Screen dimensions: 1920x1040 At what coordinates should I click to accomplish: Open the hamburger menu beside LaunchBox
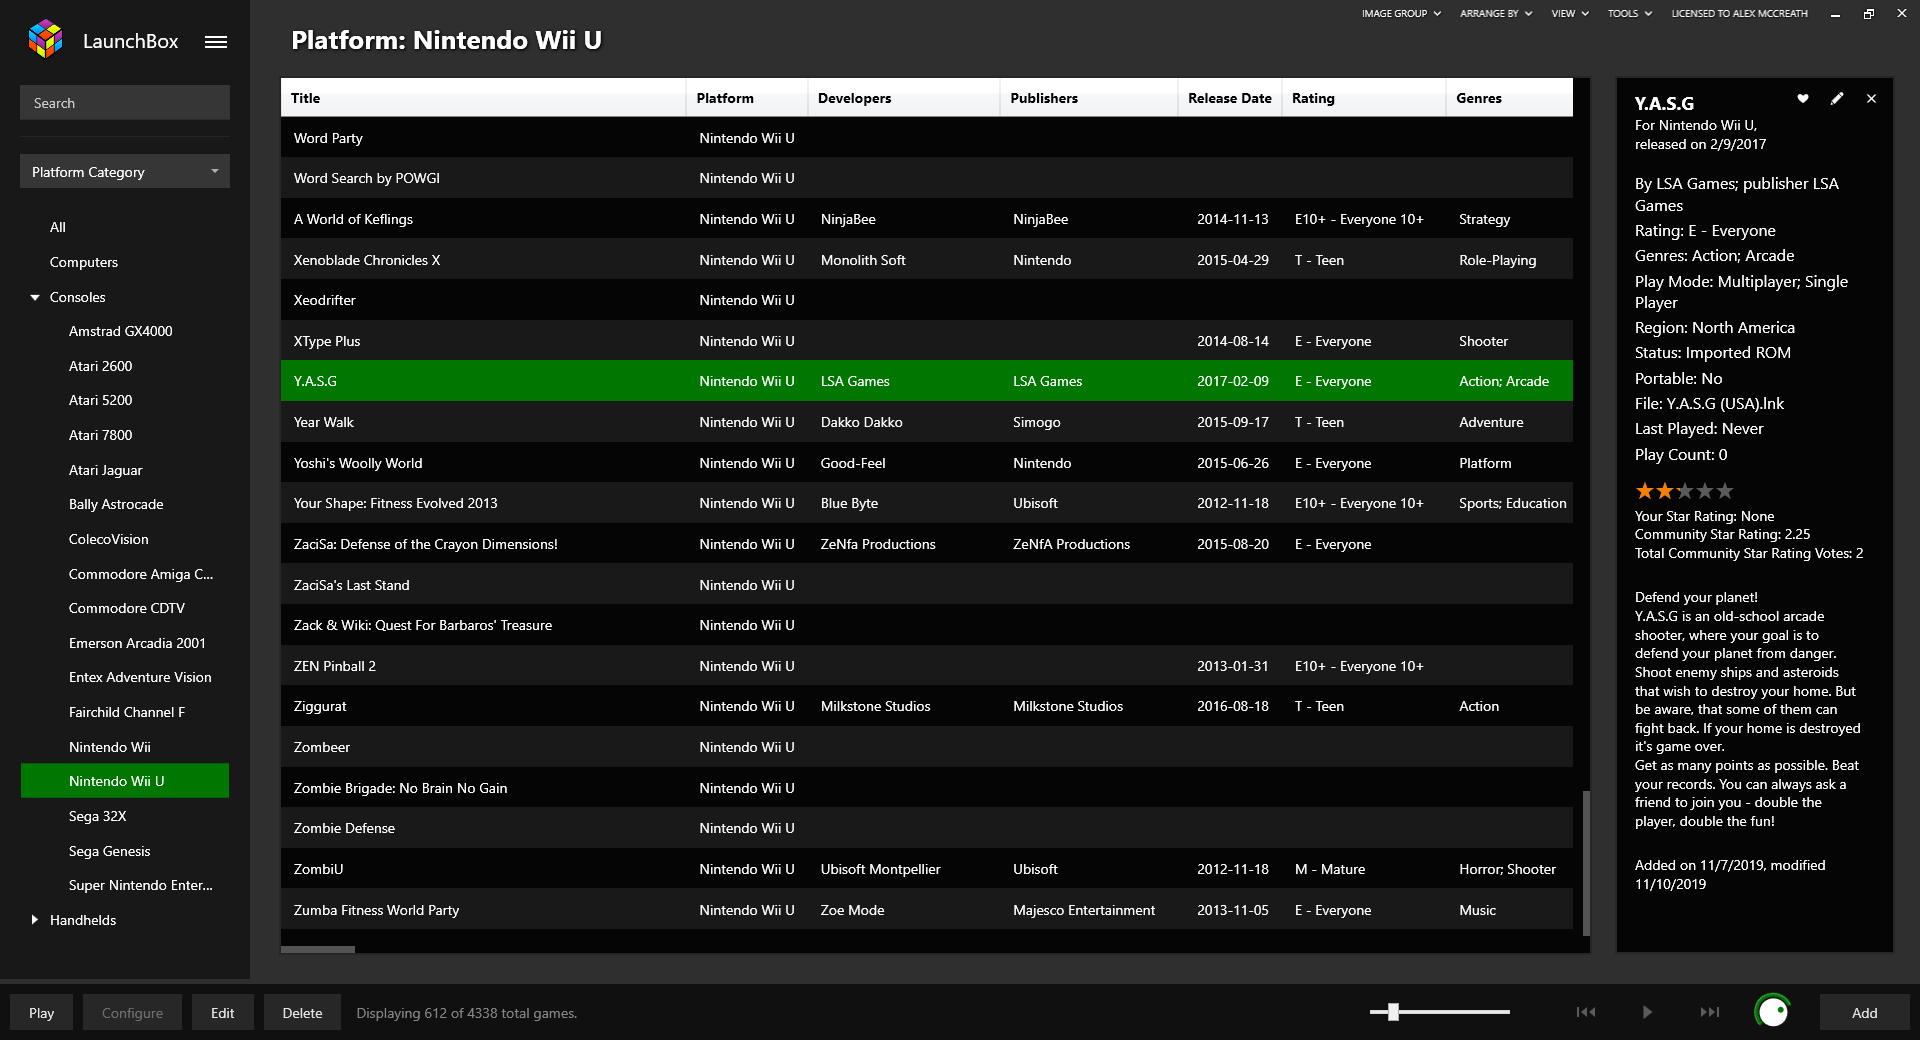coord(216,42)
